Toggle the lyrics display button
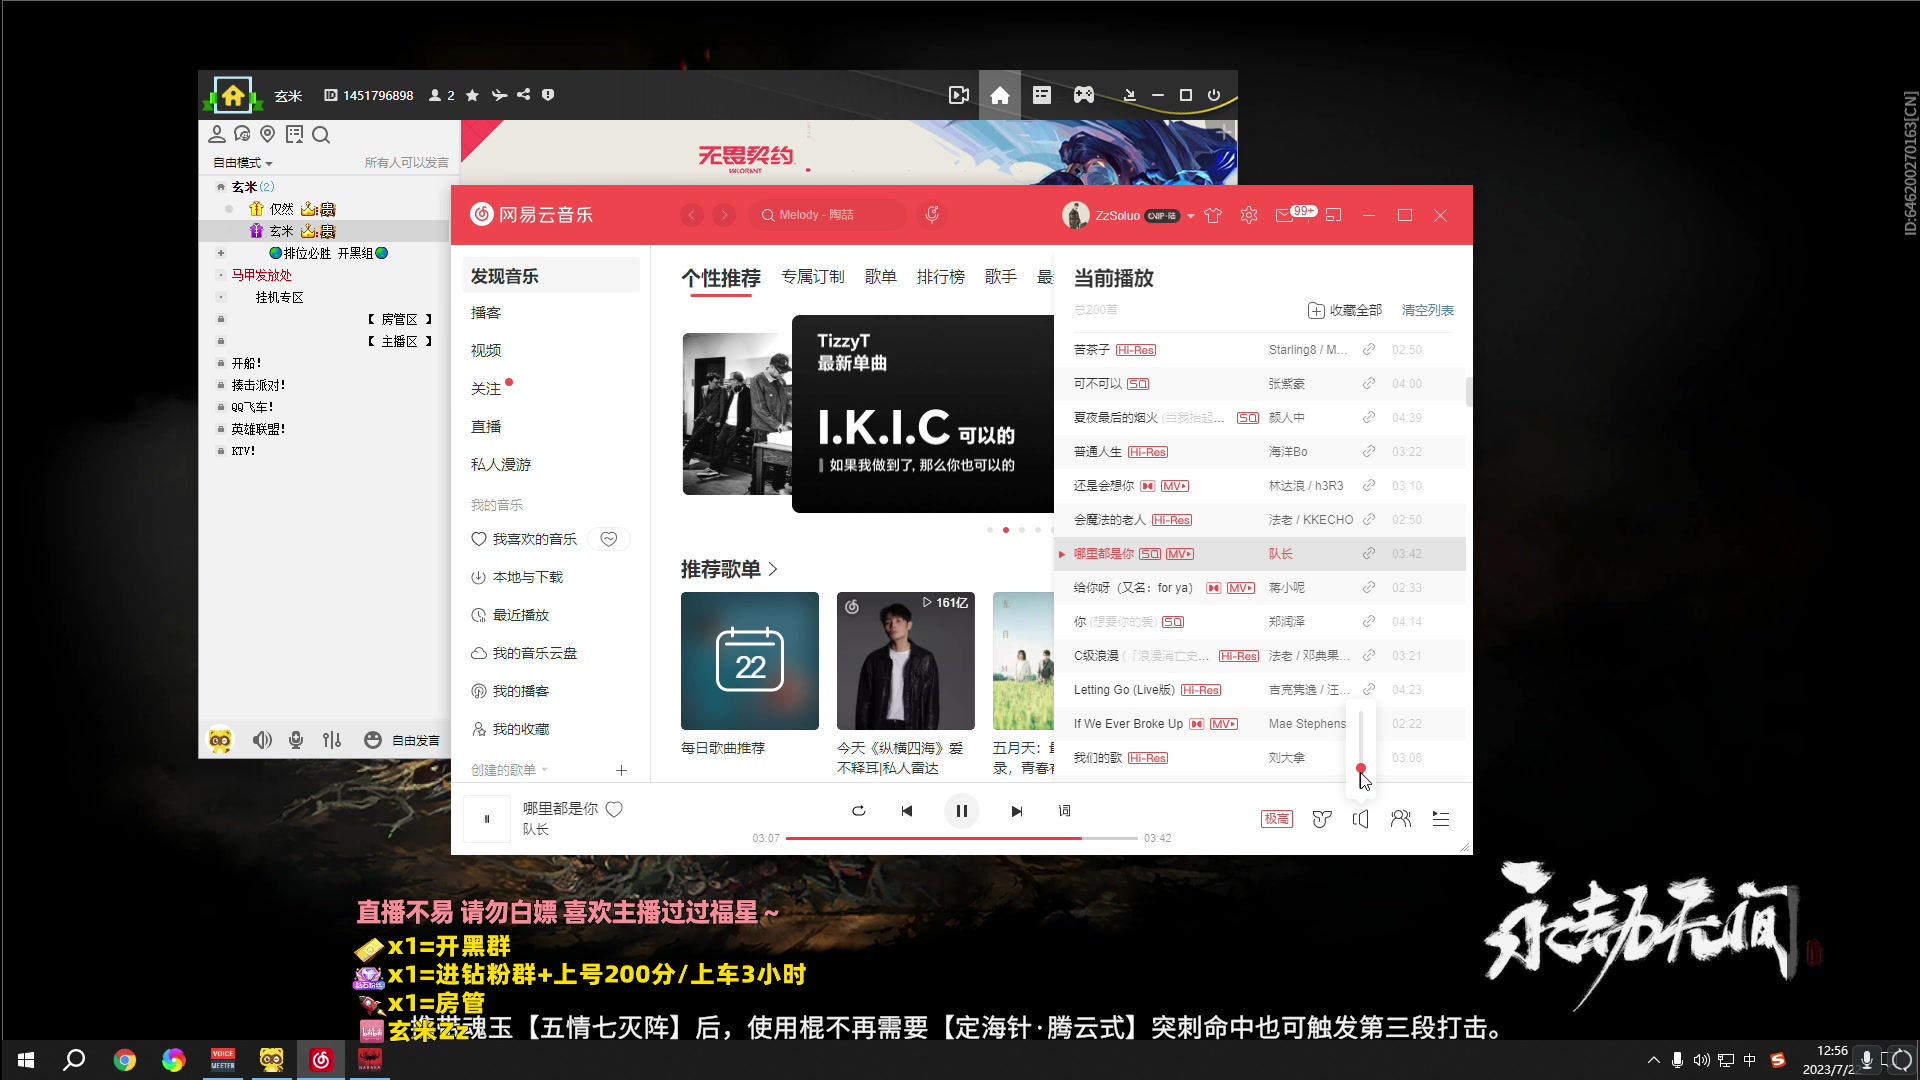 tap(1065, 811)
